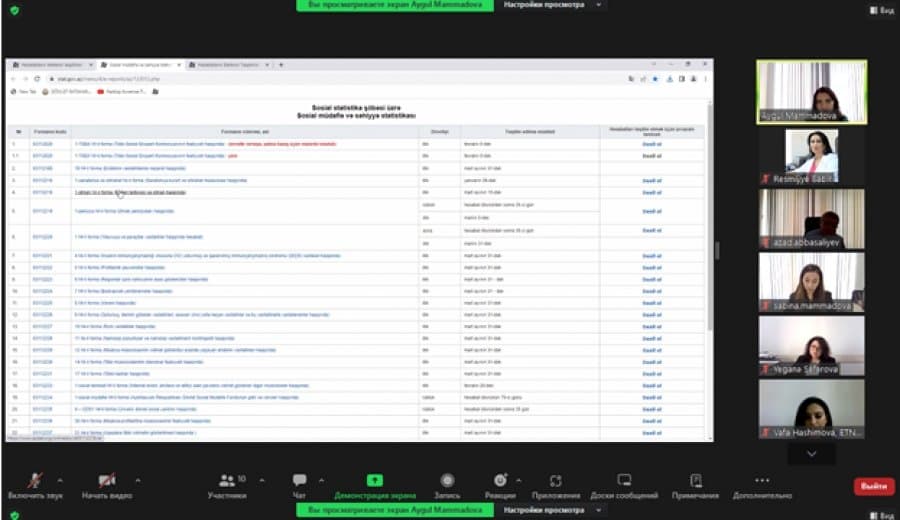
Task: Click Daxil ol link in table row 12
Action: (x=651, y=315)
